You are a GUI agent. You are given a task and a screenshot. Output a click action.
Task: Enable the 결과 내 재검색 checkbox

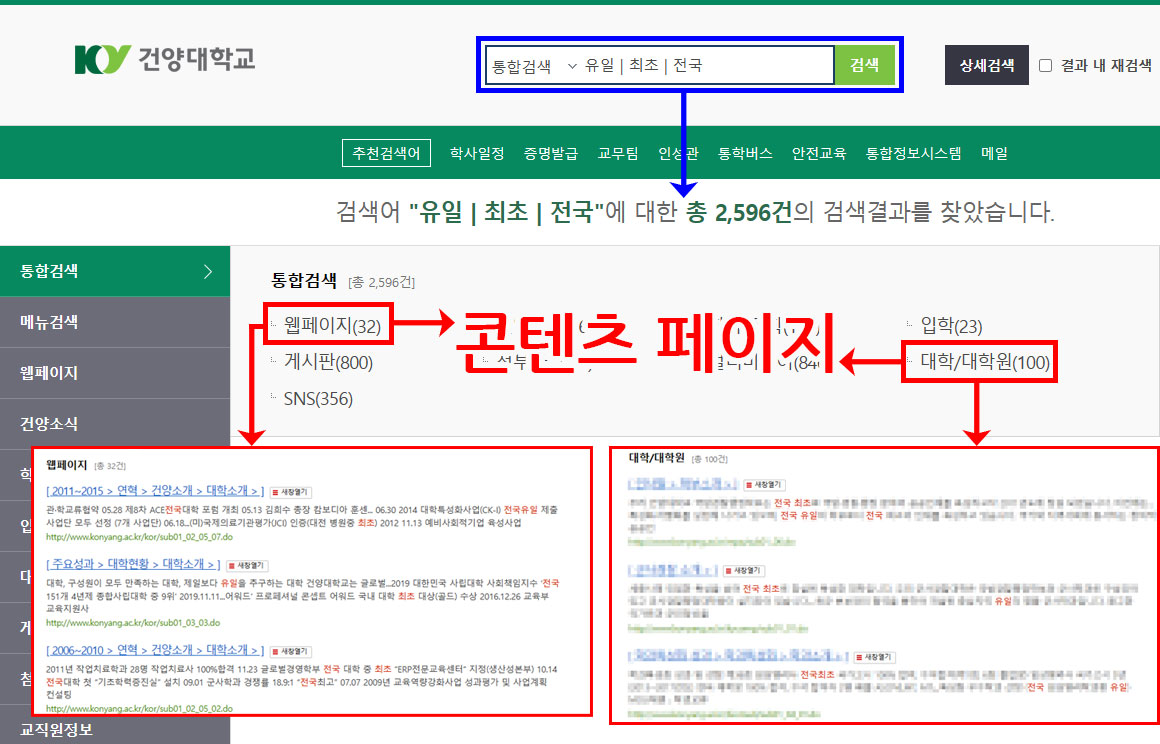click(x=1046, y=66)
